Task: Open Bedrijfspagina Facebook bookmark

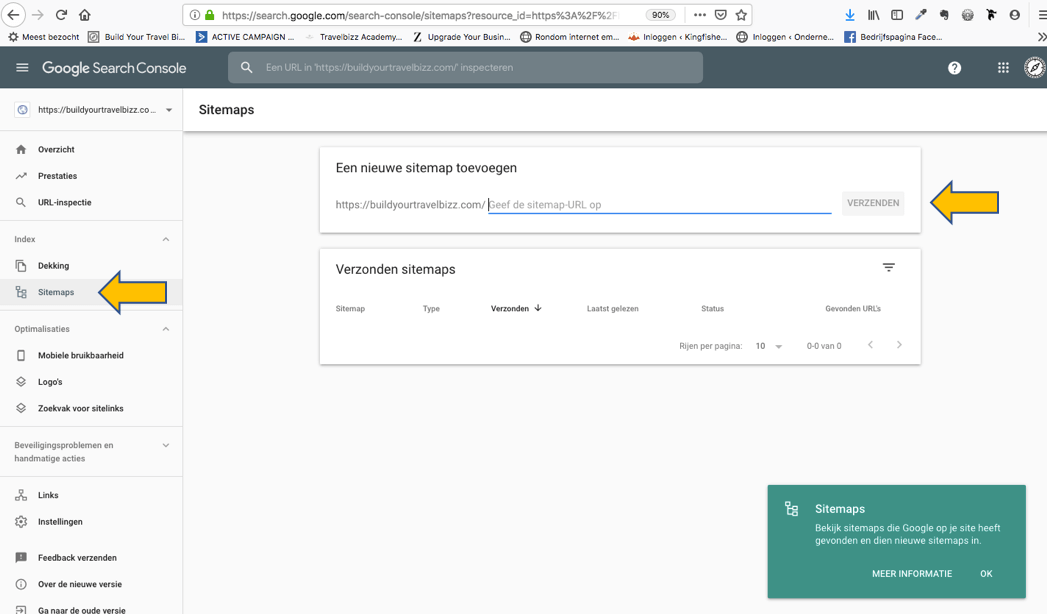Action: 893,37
